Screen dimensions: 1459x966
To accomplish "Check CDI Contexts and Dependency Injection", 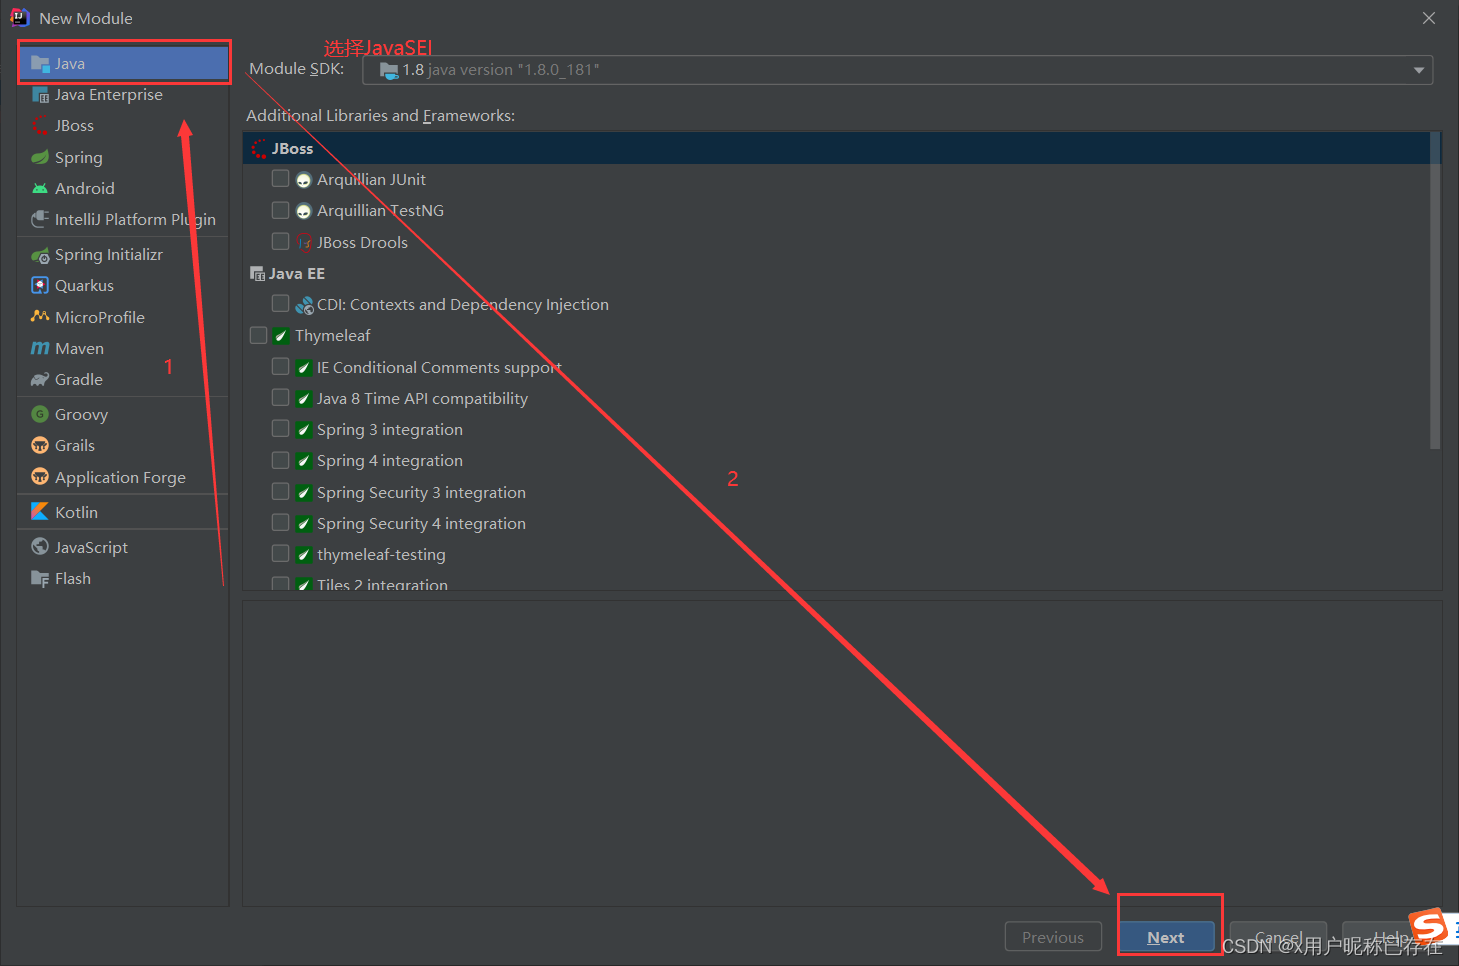I will pyautogui.click(x=280, y=304).
